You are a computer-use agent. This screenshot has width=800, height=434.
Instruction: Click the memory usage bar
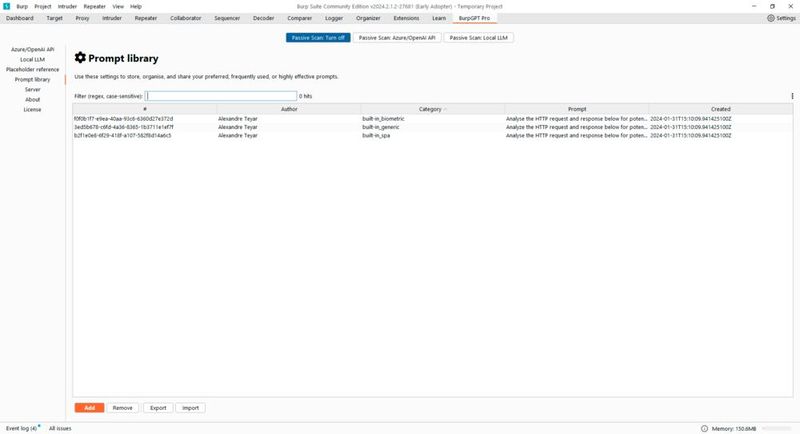(x=776, y=428)
